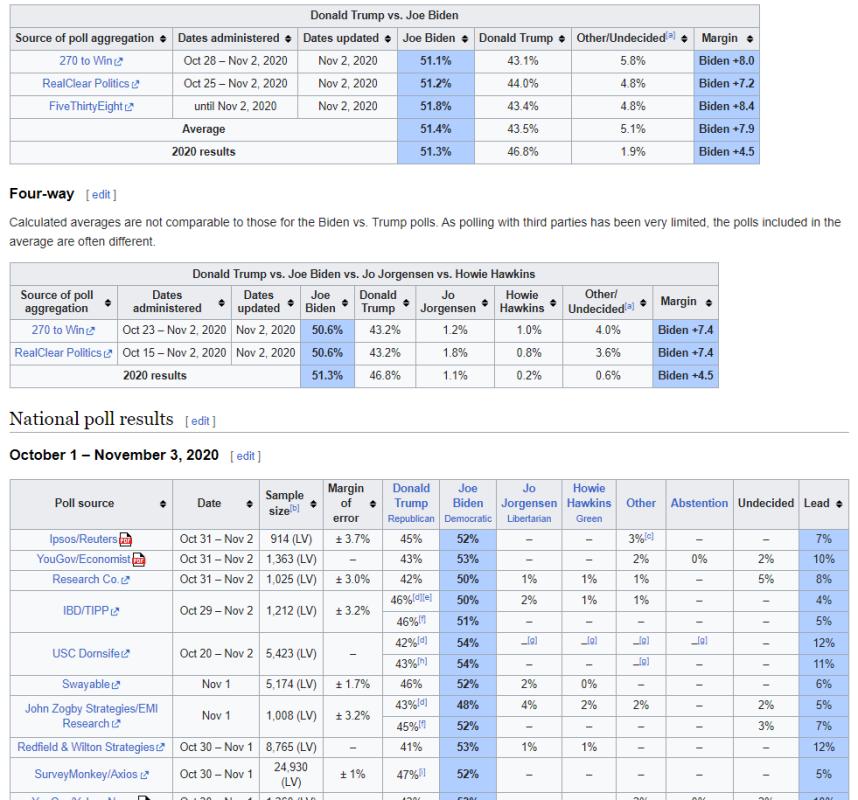Open the PDF icon beside YouGov/Economist
This screenshot has width=858, height=800.
pos(138,560)
